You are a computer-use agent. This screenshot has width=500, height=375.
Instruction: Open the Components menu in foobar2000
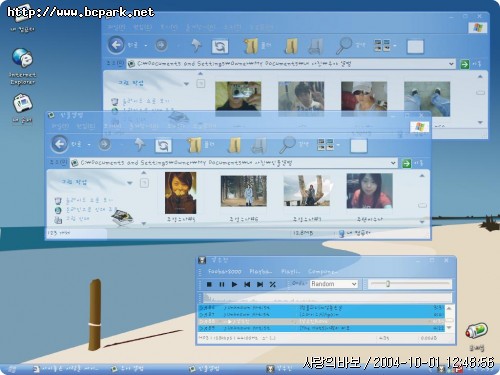pos(323,272)
